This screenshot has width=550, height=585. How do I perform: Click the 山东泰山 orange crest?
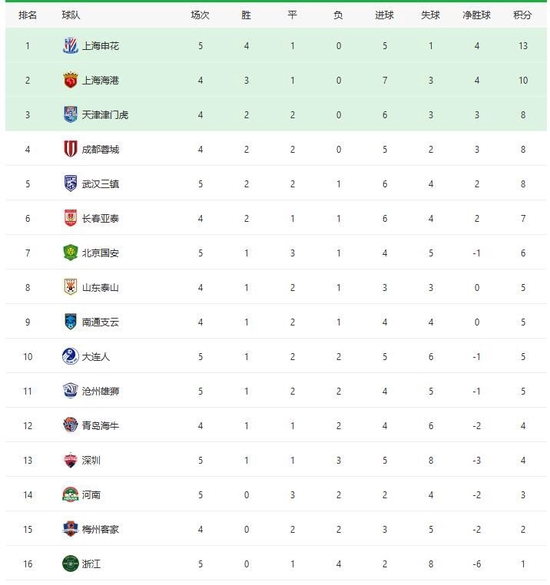tap(70, 287)
